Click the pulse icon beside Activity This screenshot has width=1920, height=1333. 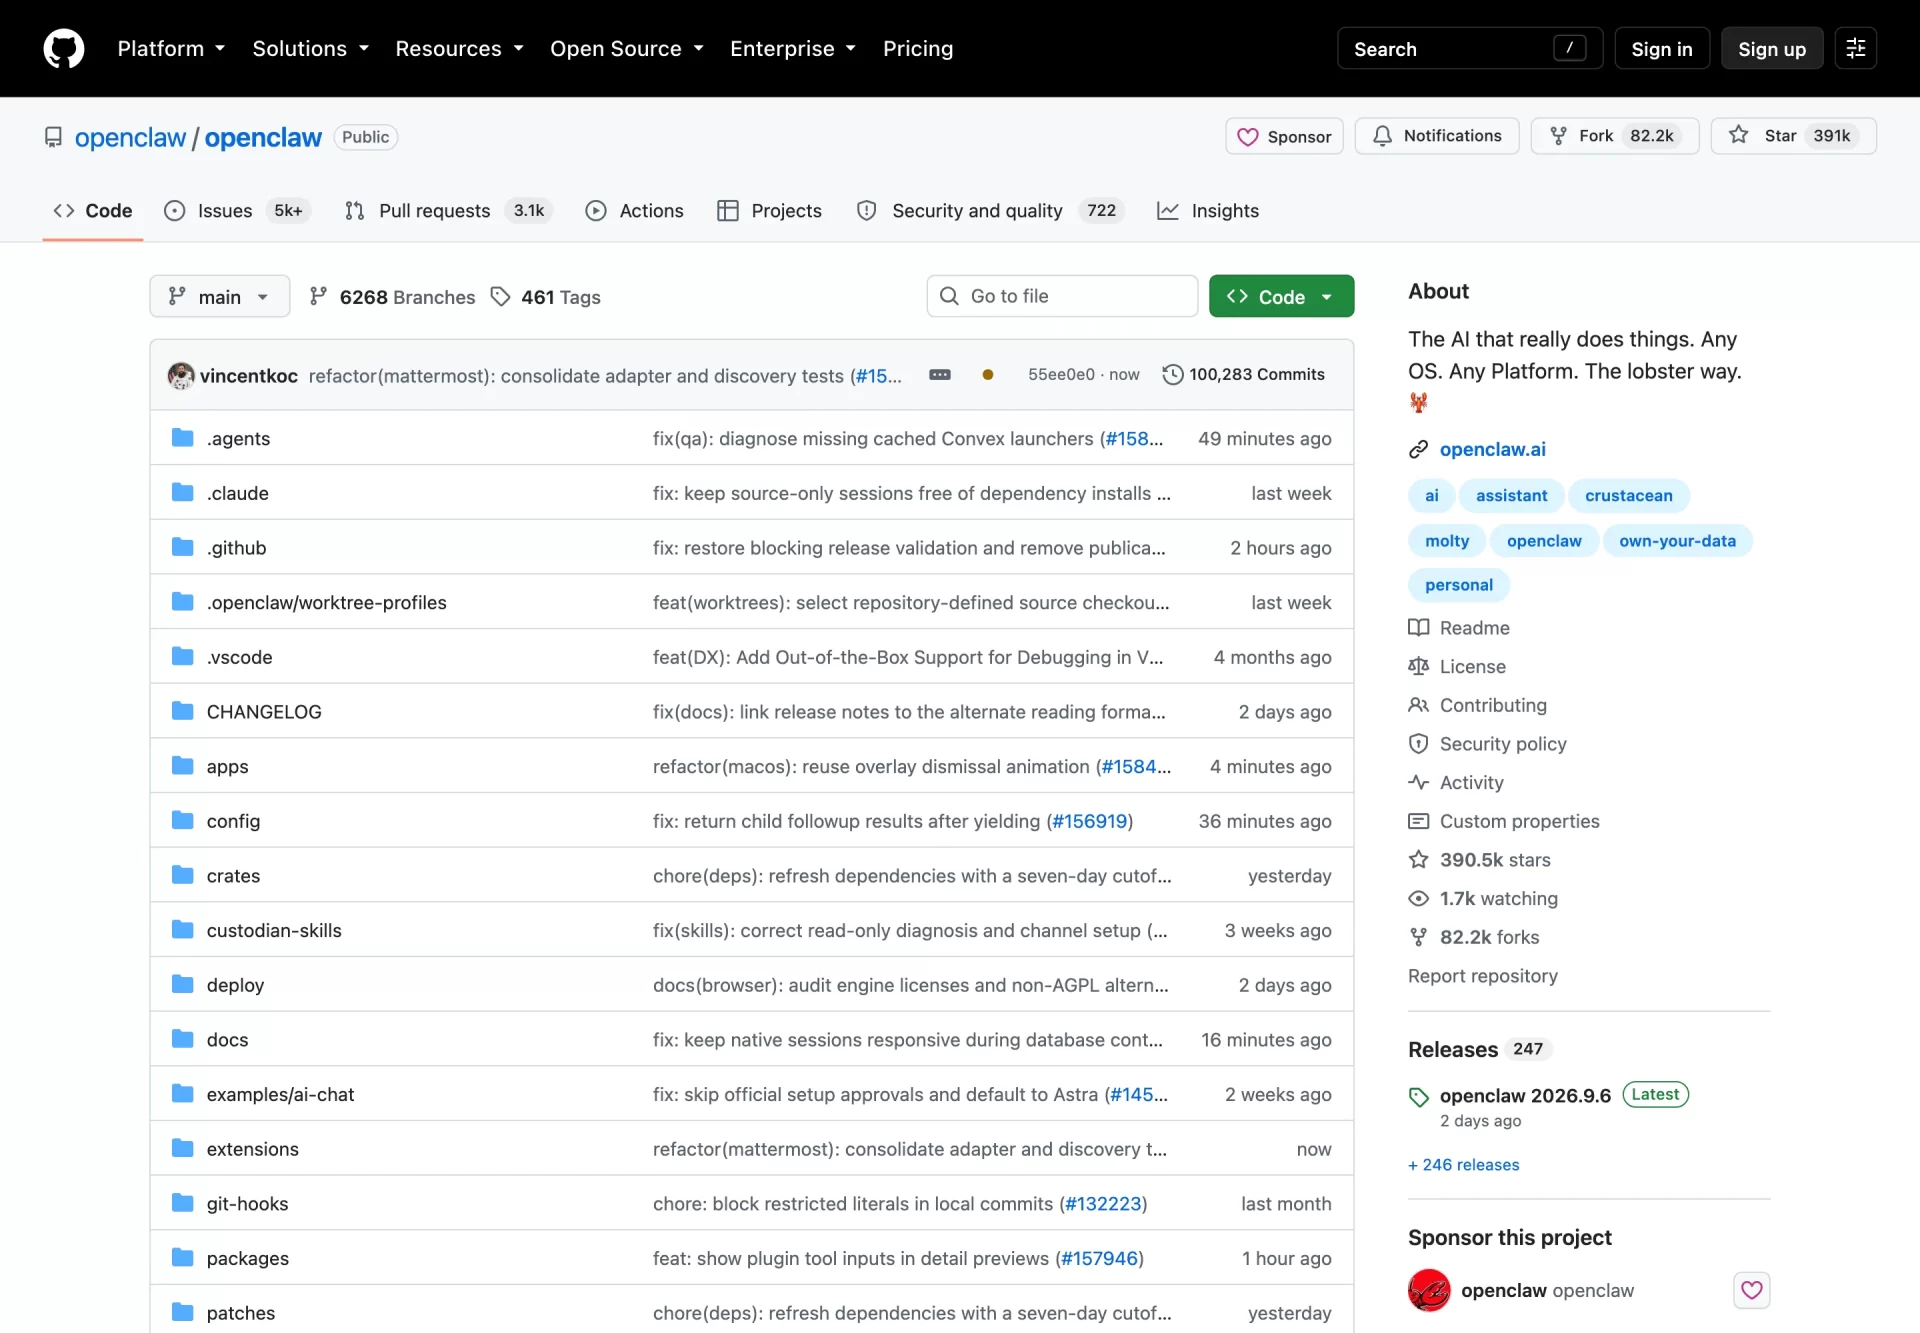click(x=1418, y=782)
